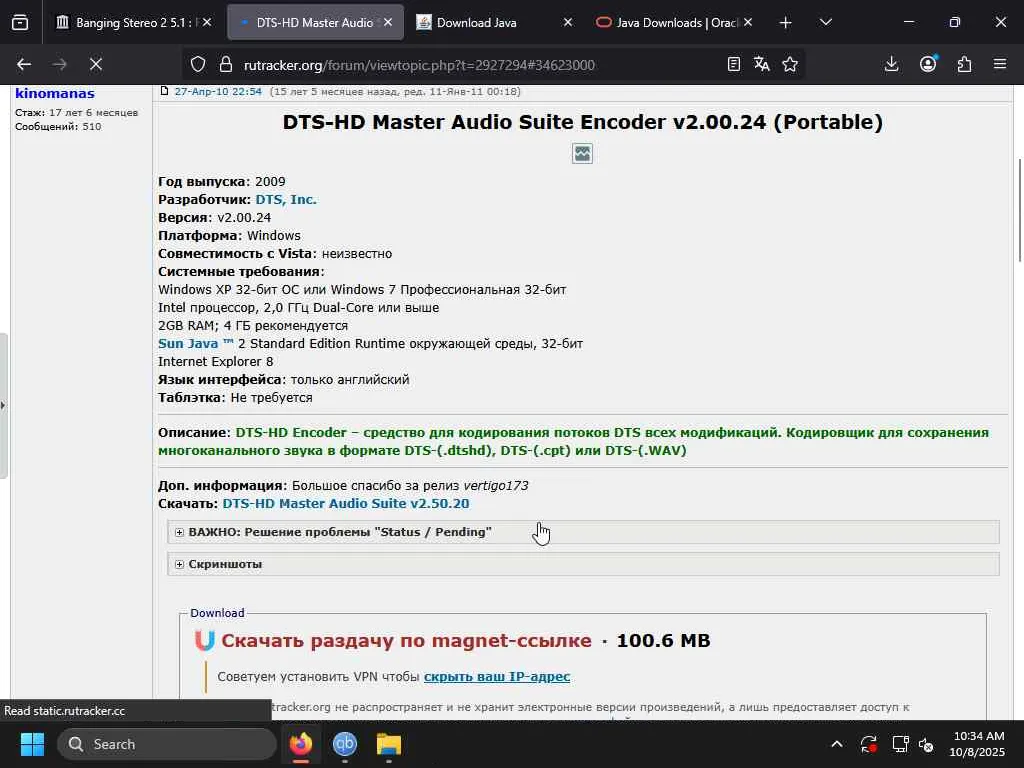The width and height of the screenshot is (1024, 768).
Task: Open post date link 27-Апр-10 22:54
Action: 218,91
